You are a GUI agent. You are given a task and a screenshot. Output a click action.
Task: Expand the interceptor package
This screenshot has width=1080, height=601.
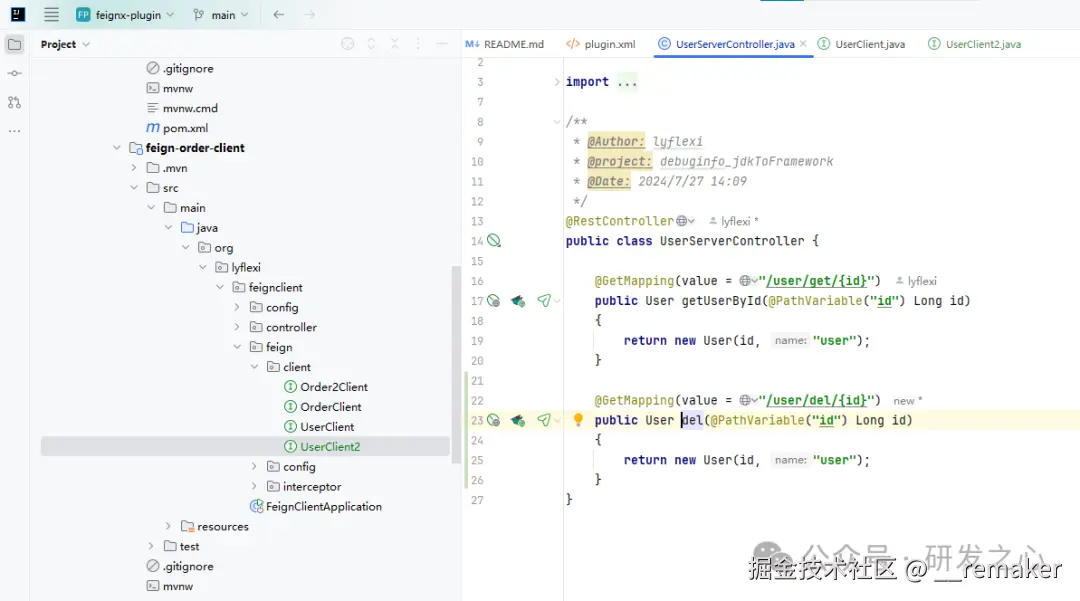pyautogui.click(x=254, y=487)
